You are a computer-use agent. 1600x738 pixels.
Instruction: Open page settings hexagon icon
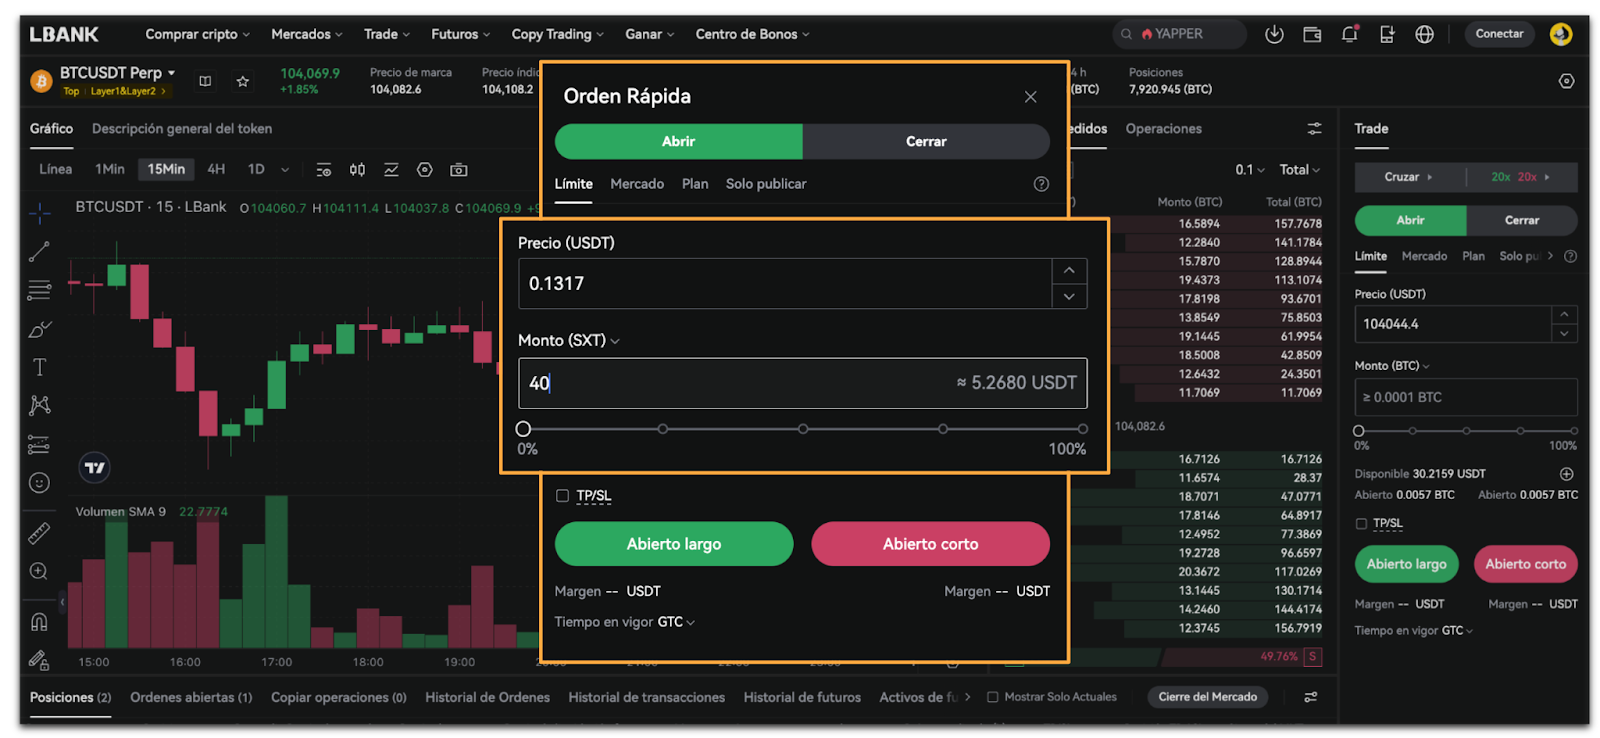pos(1567,81)
